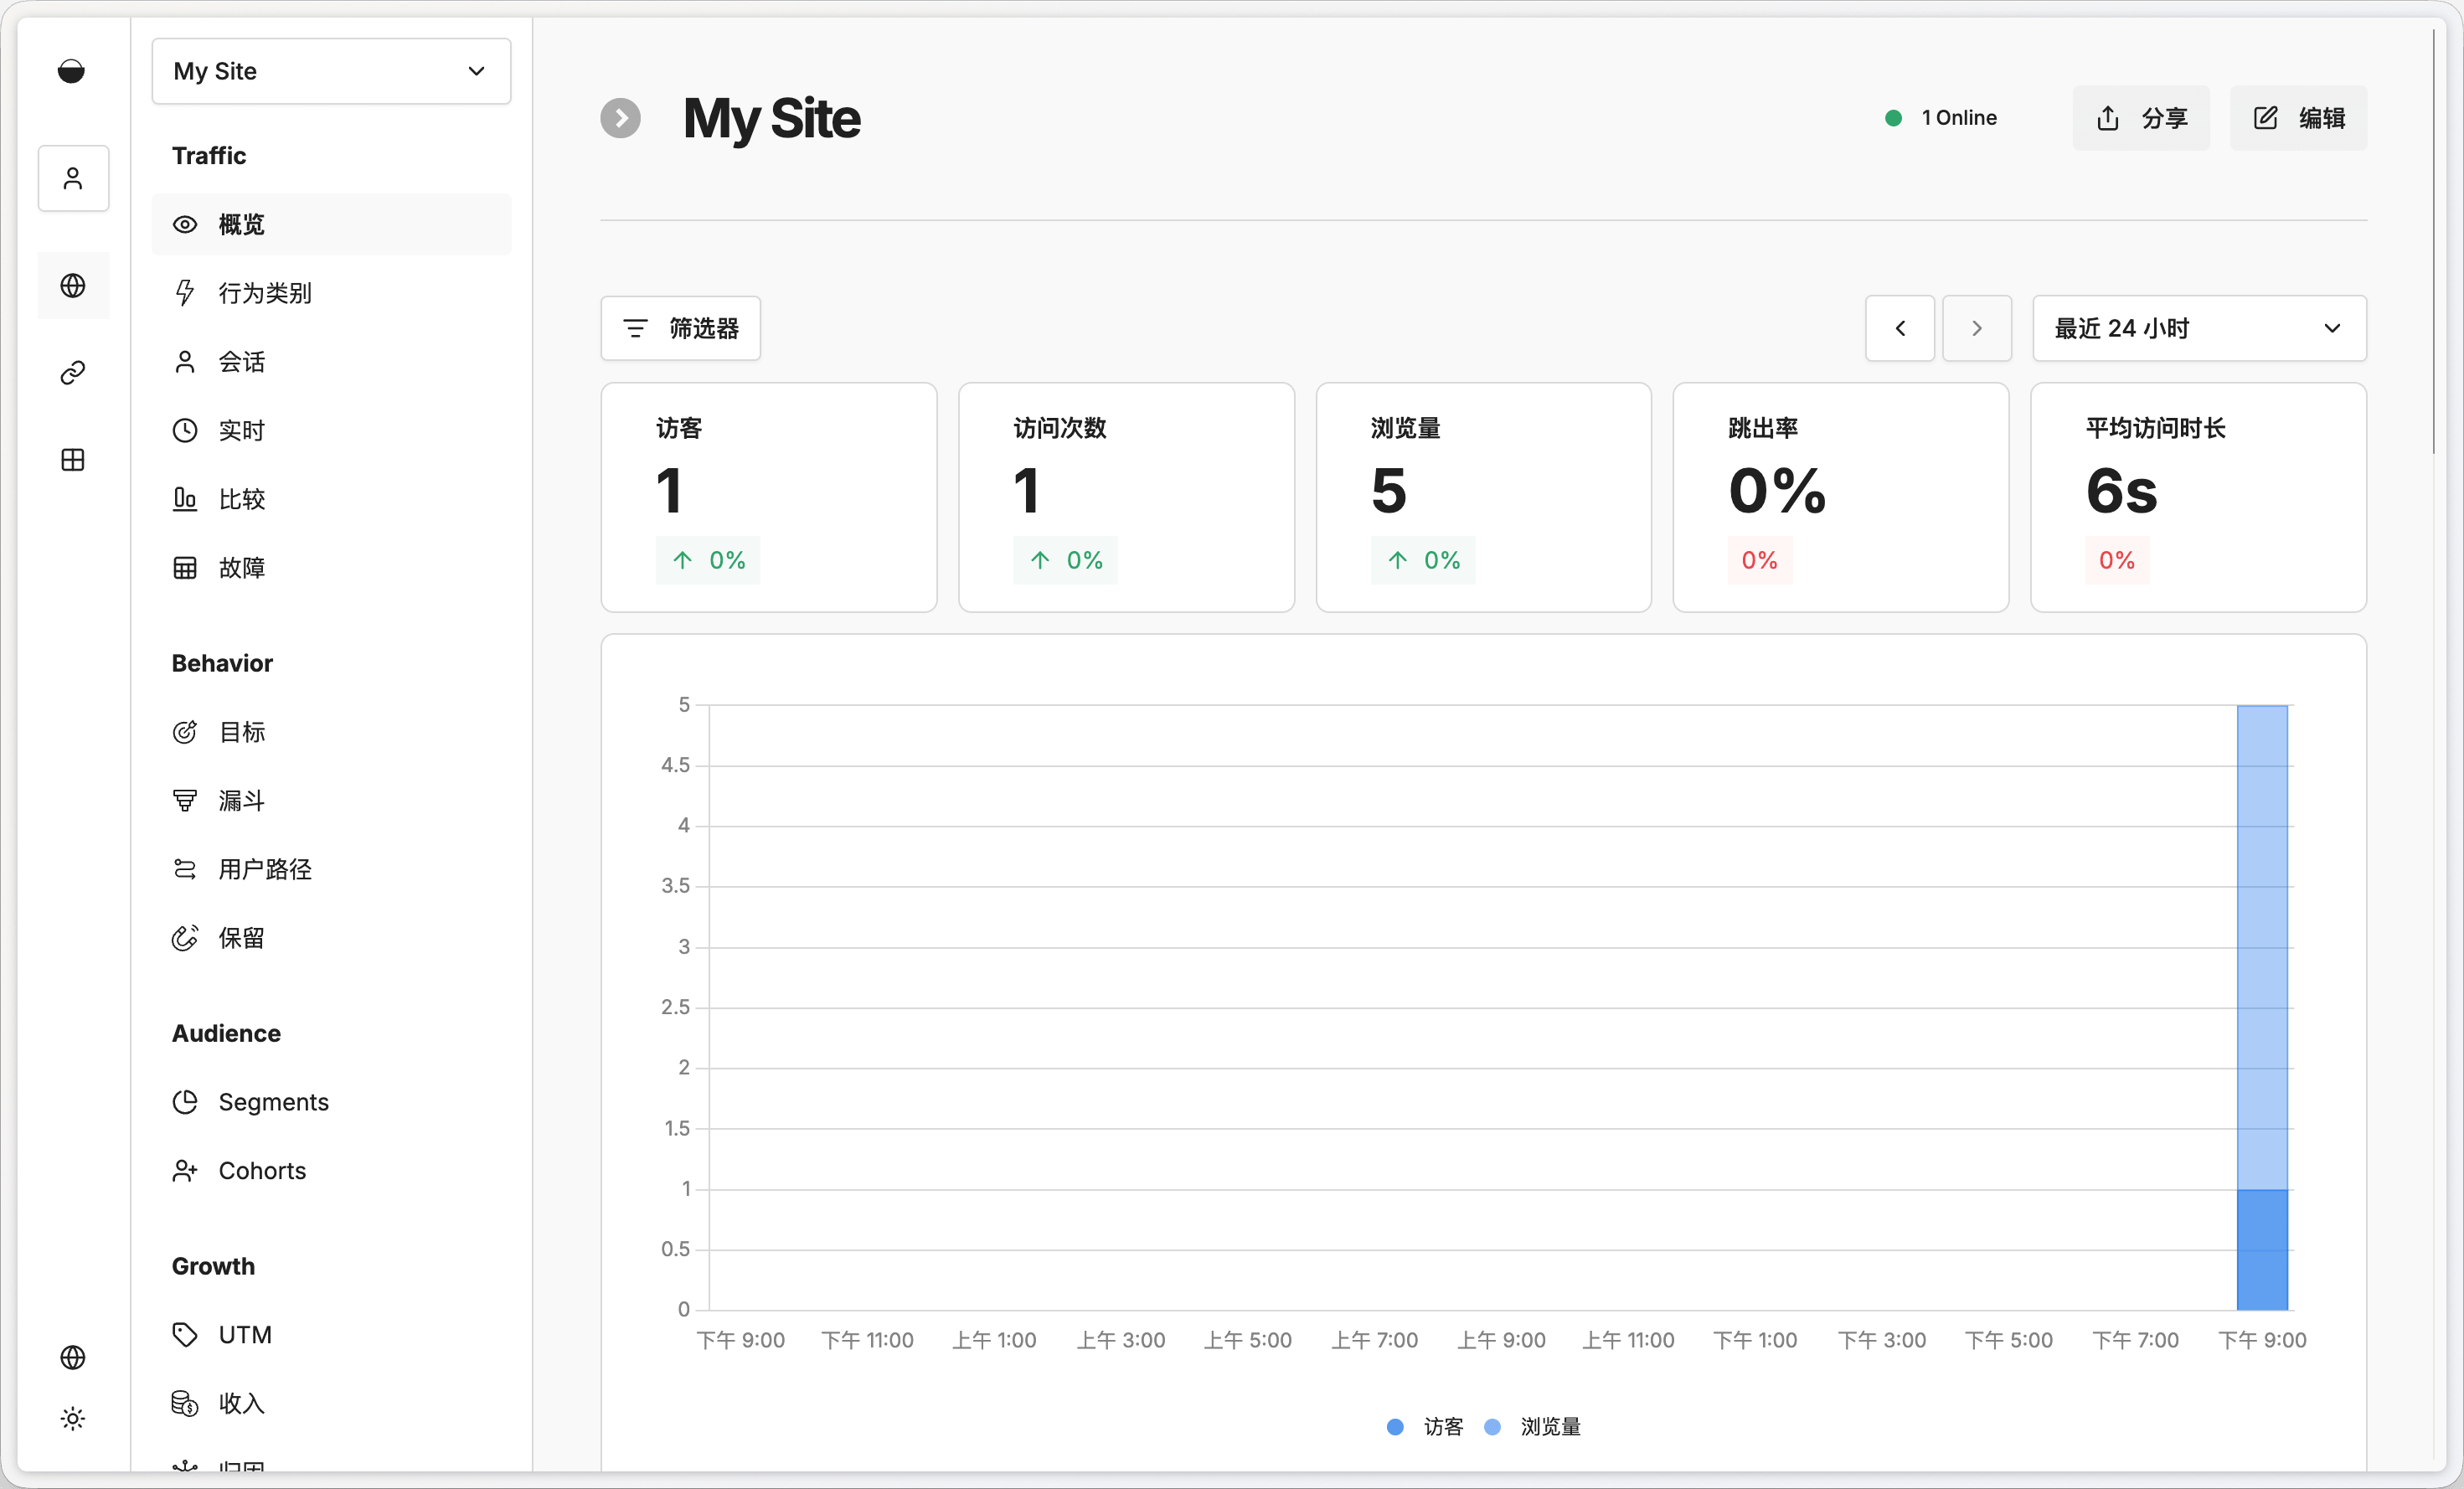The height and width of the screenshot is (1489, 2464).
Task: Open the person icon in the left rail
Action: tap(73, 178)
